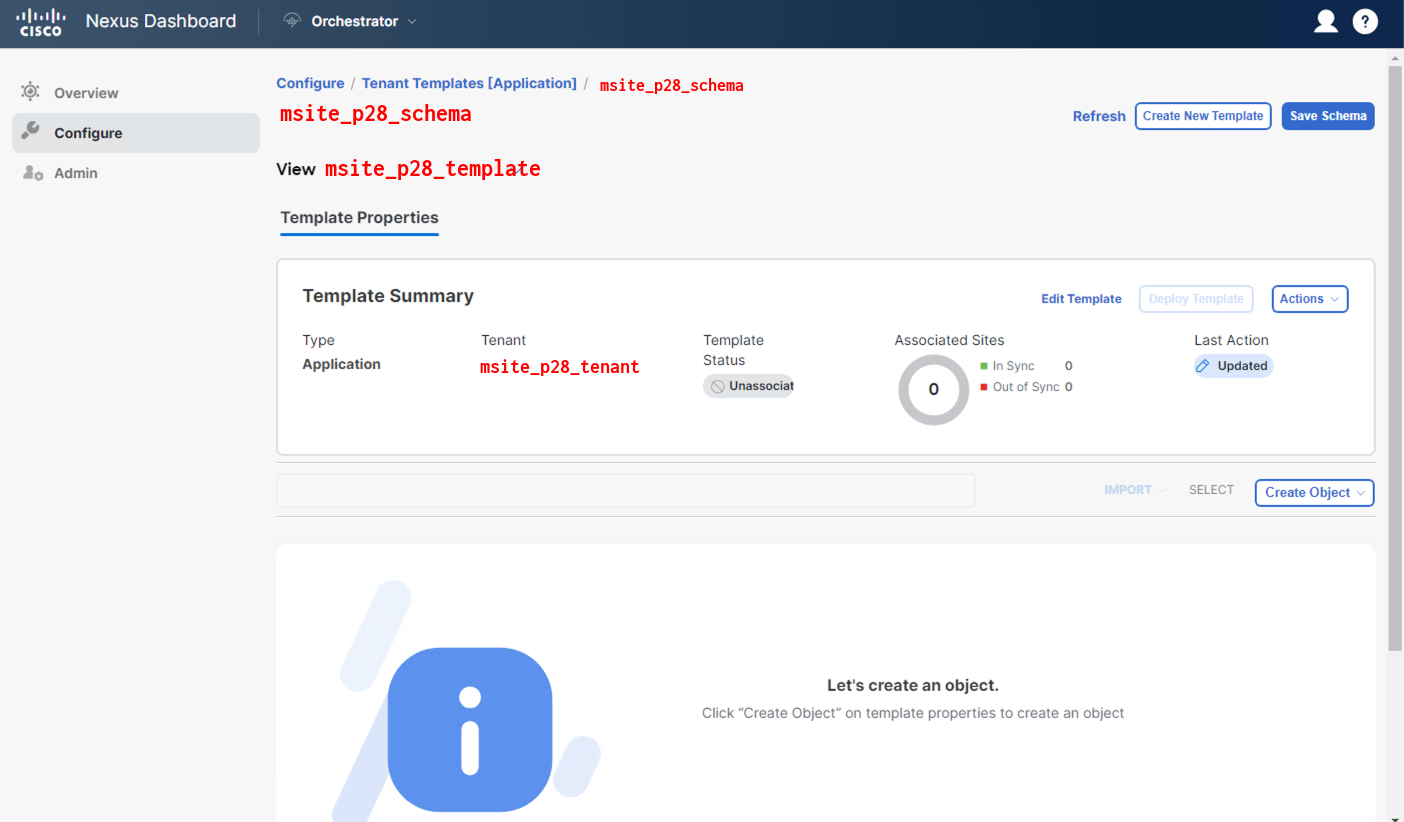Image resolution: width=1404 pixels, height=822 pixels.
Task: Switch to the Template Properties tab
Action: click(x=359, y=218)
